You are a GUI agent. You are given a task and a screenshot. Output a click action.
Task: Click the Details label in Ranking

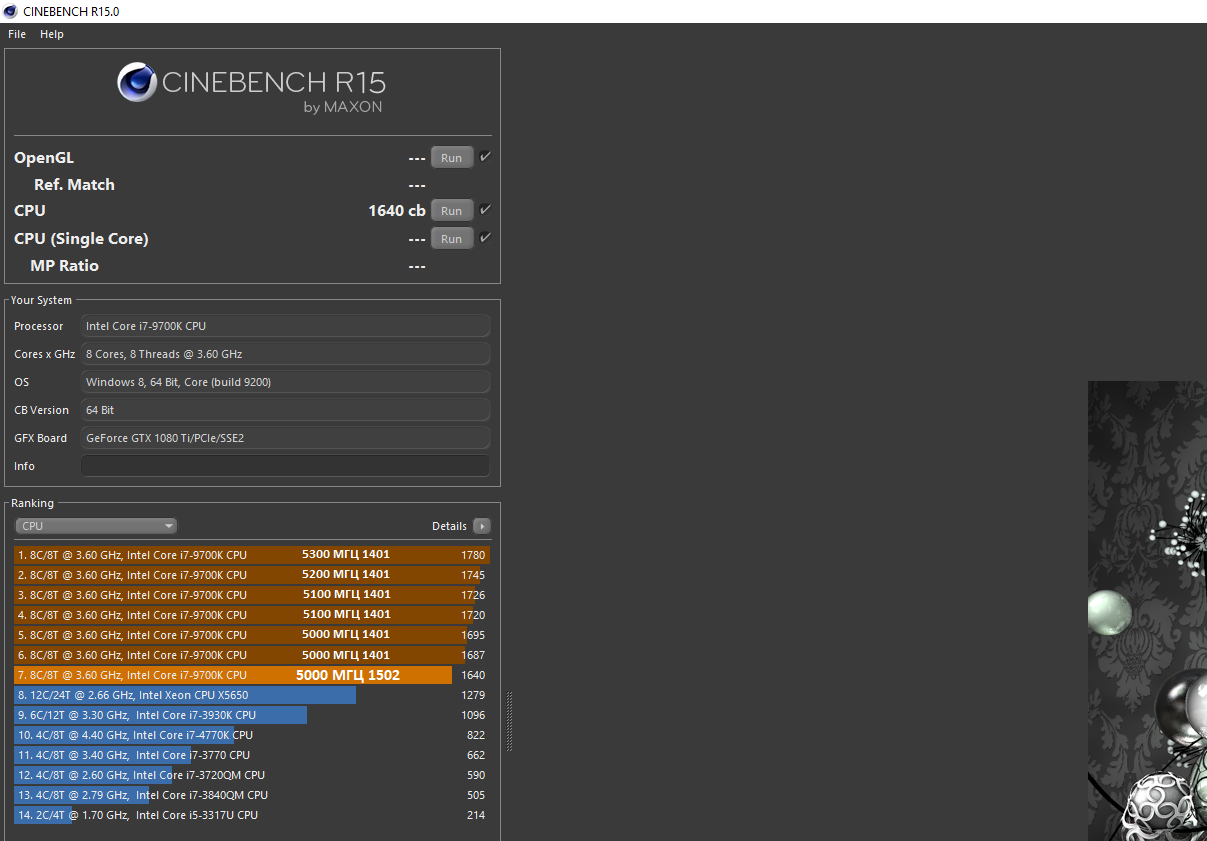point(449,526)
